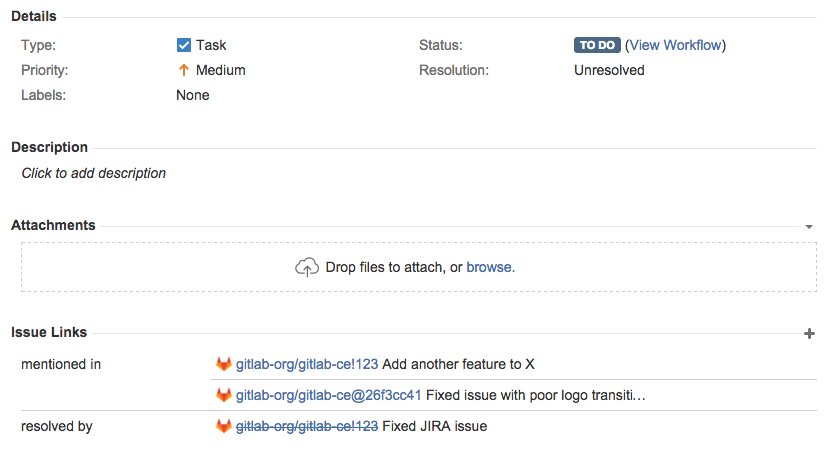Open the gitlab-org/gitlab-ce@26f3cc41 commit link
Viewport: 836px width, 463px height.
328,395
